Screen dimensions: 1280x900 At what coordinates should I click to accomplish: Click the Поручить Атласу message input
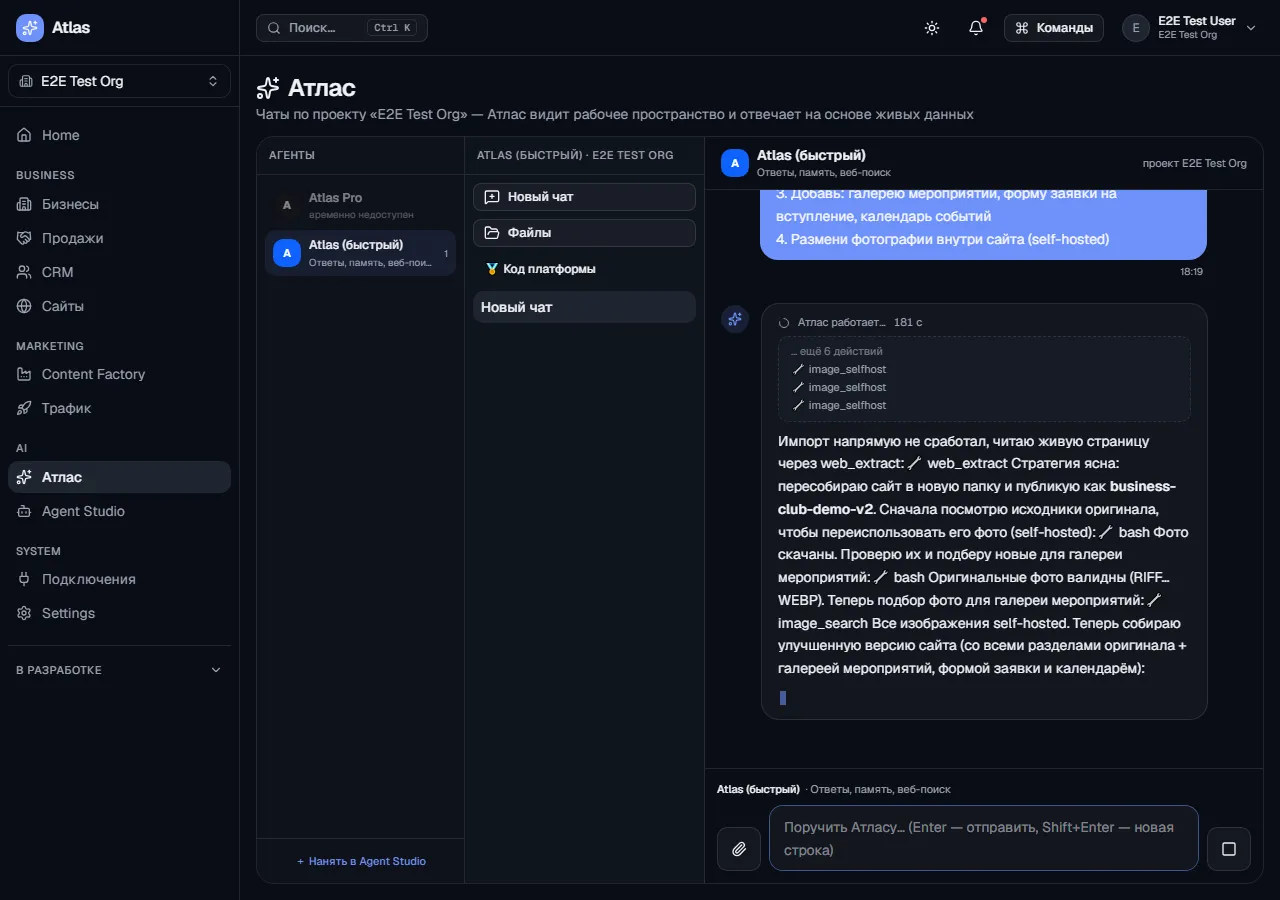point(984,838)
